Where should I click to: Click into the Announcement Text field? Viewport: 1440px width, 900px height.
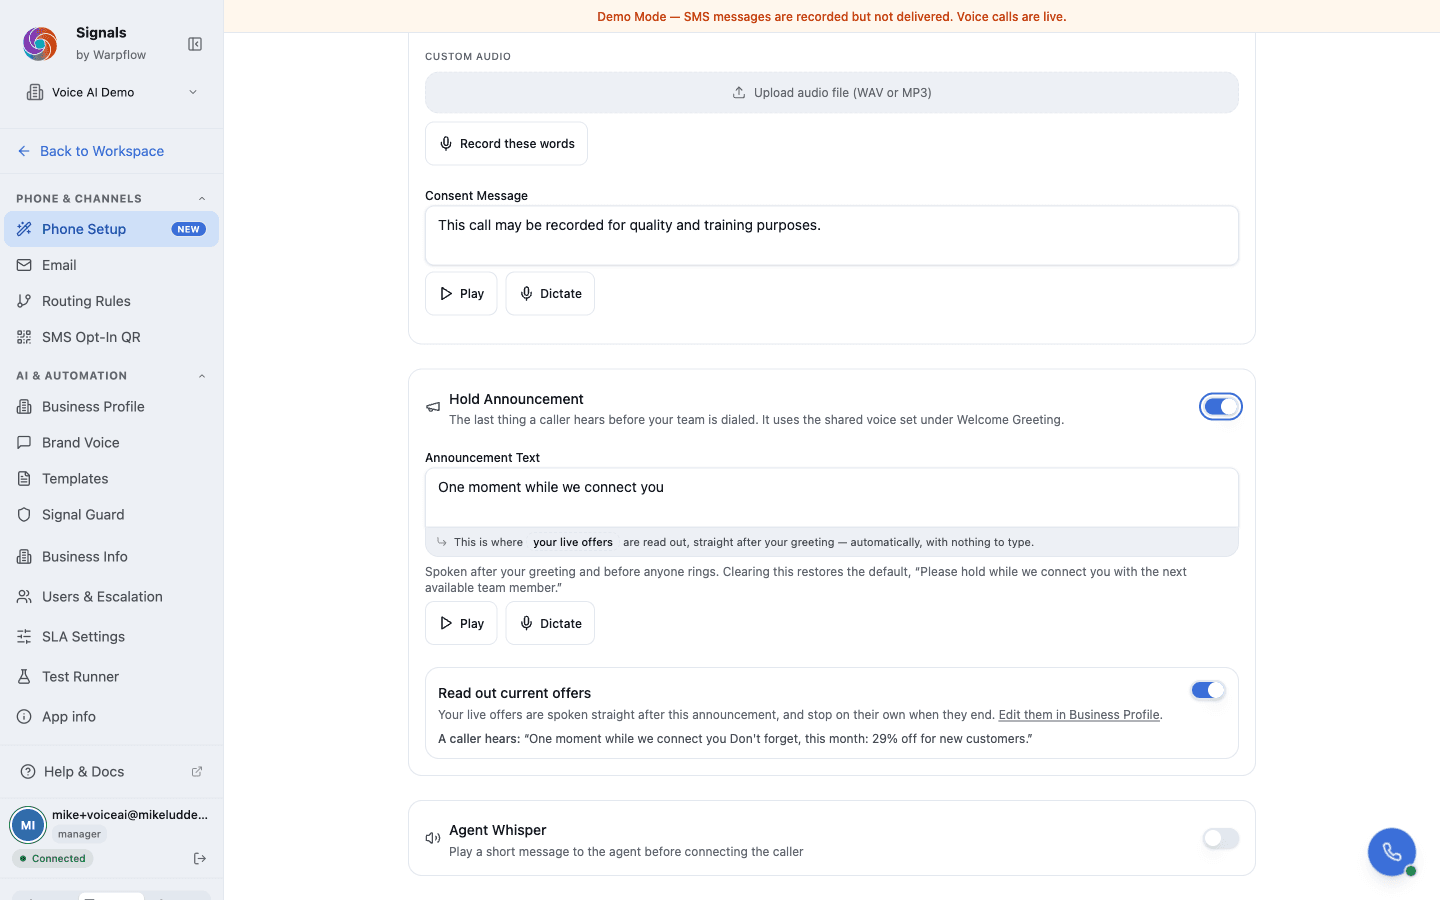tap(832, 497)
